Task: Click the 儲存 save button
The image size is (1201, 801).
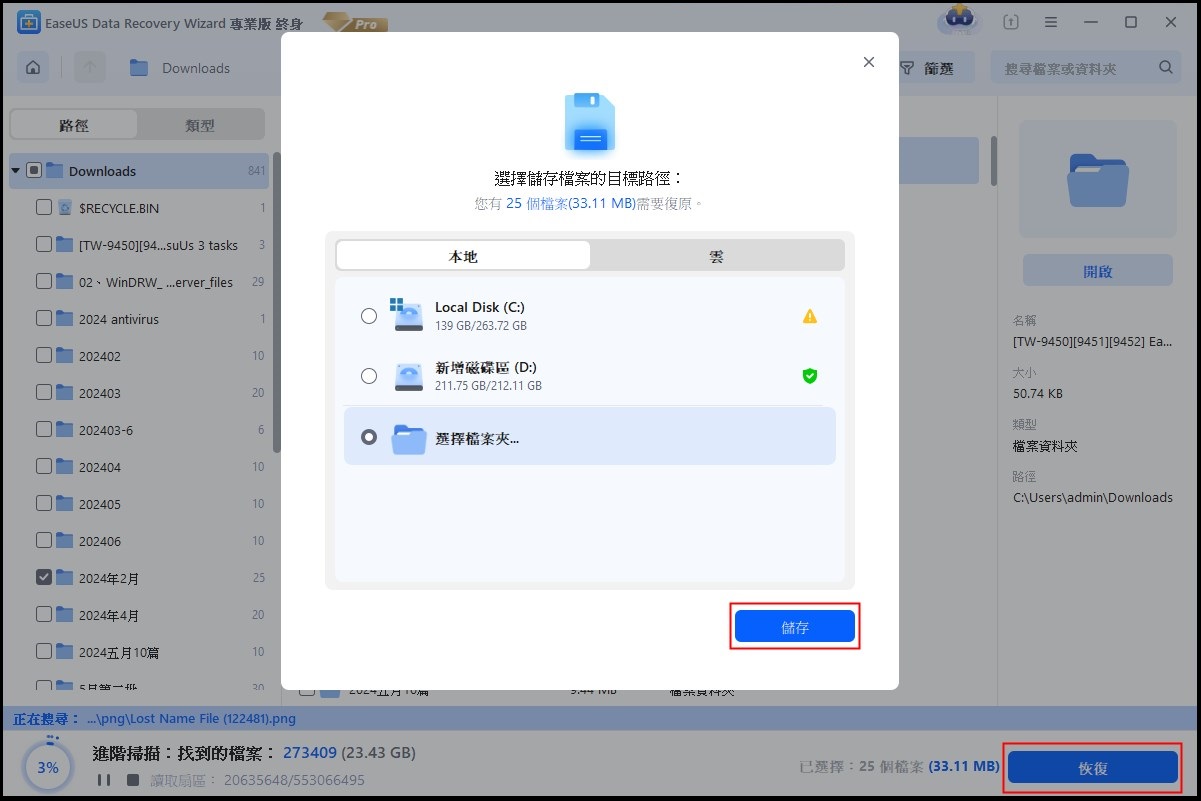Action: pos(794,627)
